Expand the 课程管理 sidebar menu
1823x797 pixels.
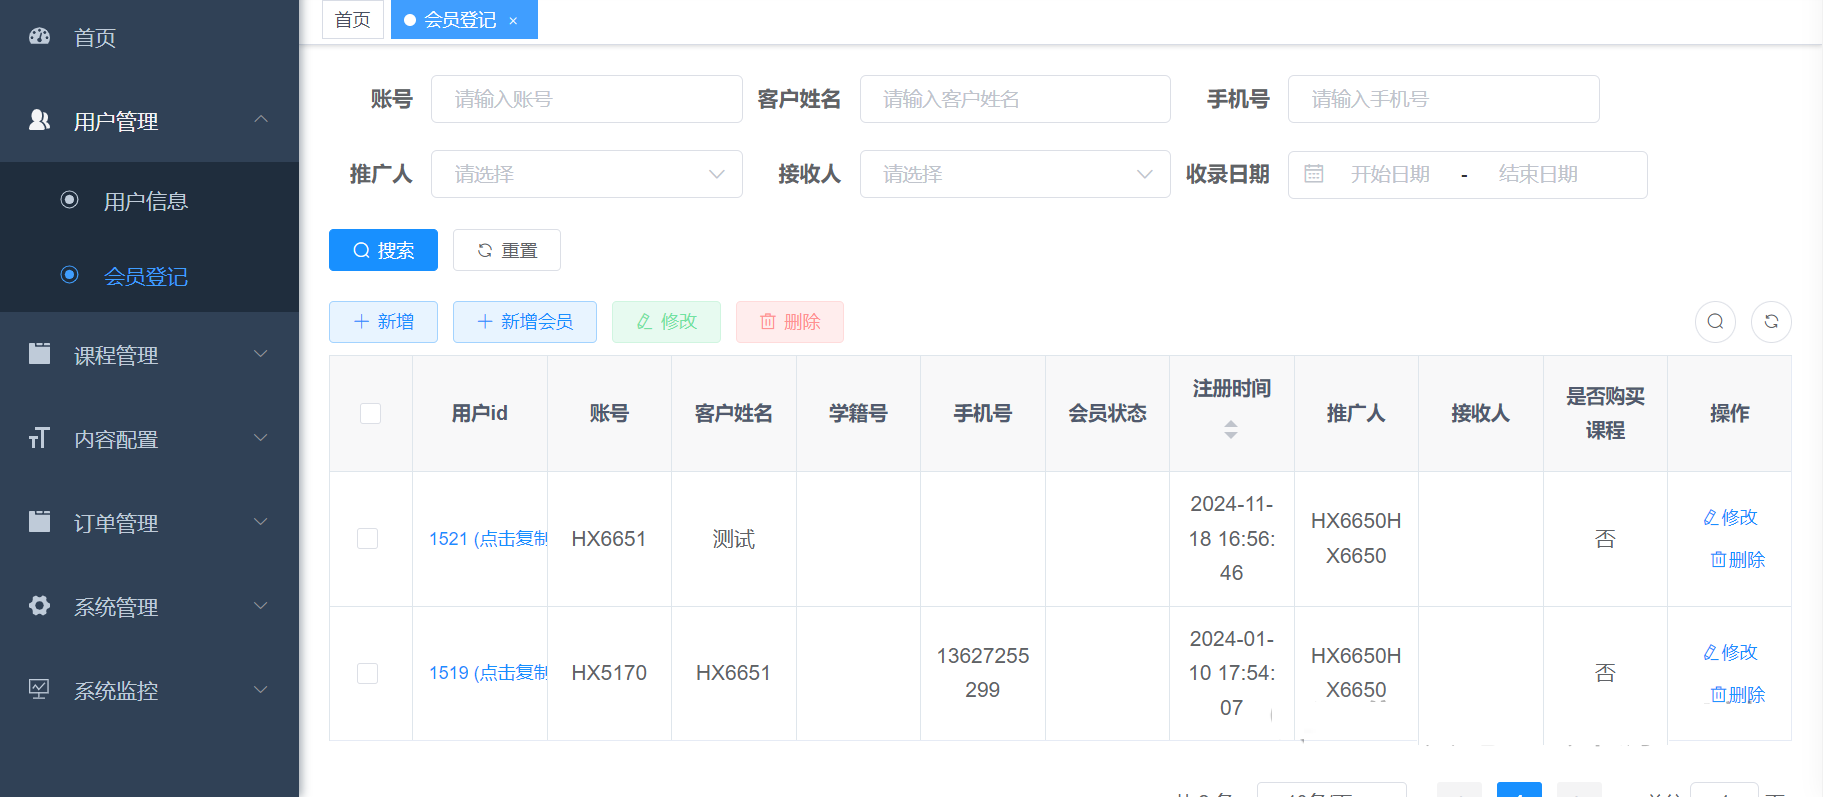coord(149,355)
